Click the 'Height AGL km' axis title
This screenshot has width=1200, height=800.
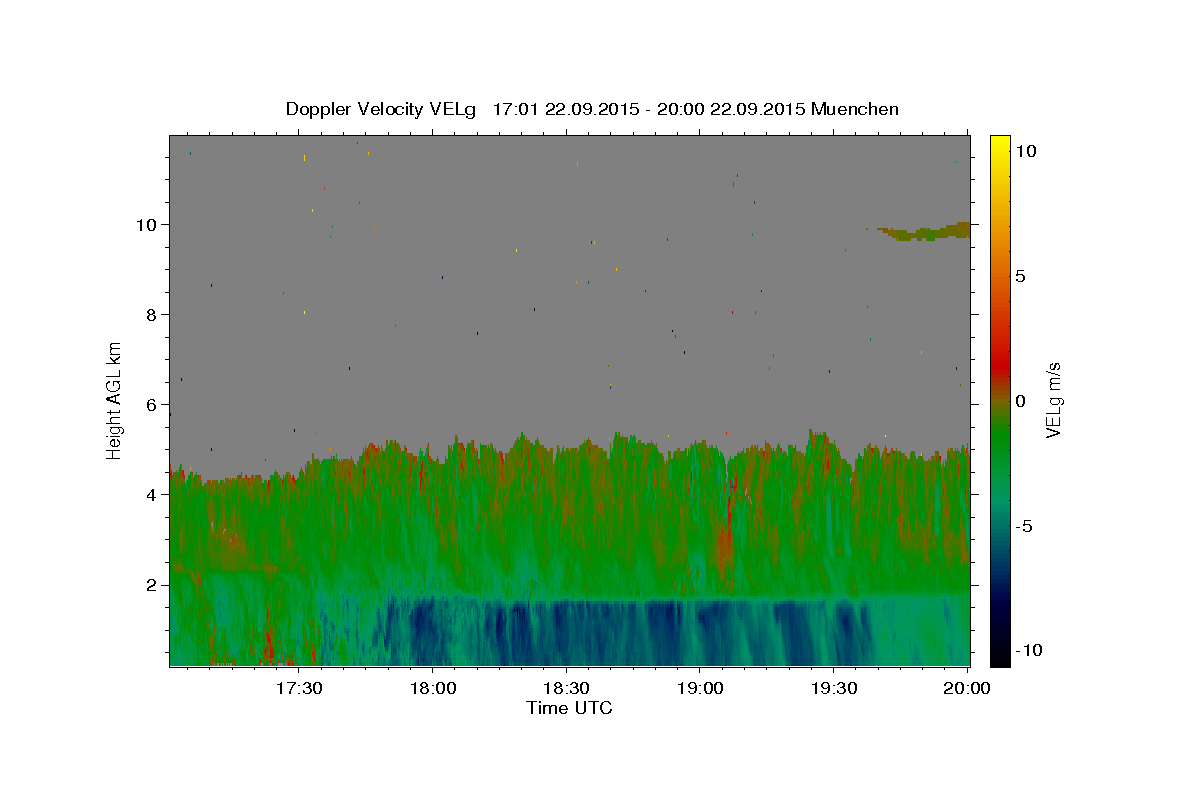(115, 400)
